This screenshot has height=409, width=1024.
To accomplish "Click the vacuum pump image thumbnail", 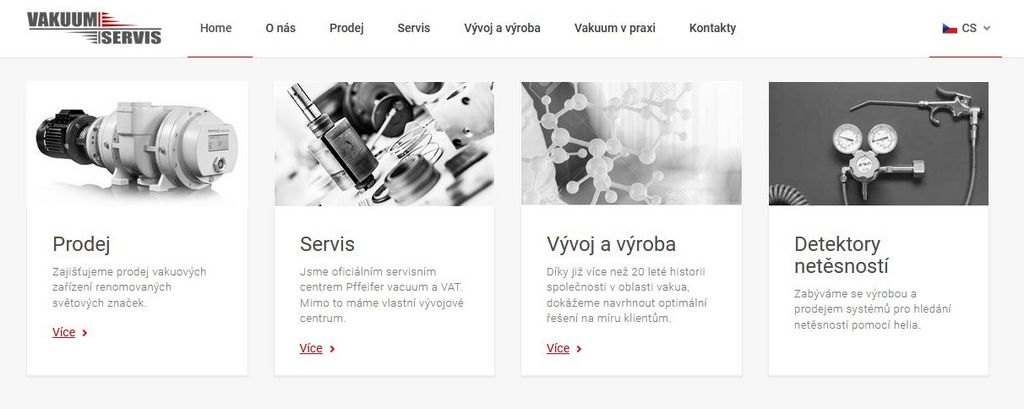I will [137, 144].
